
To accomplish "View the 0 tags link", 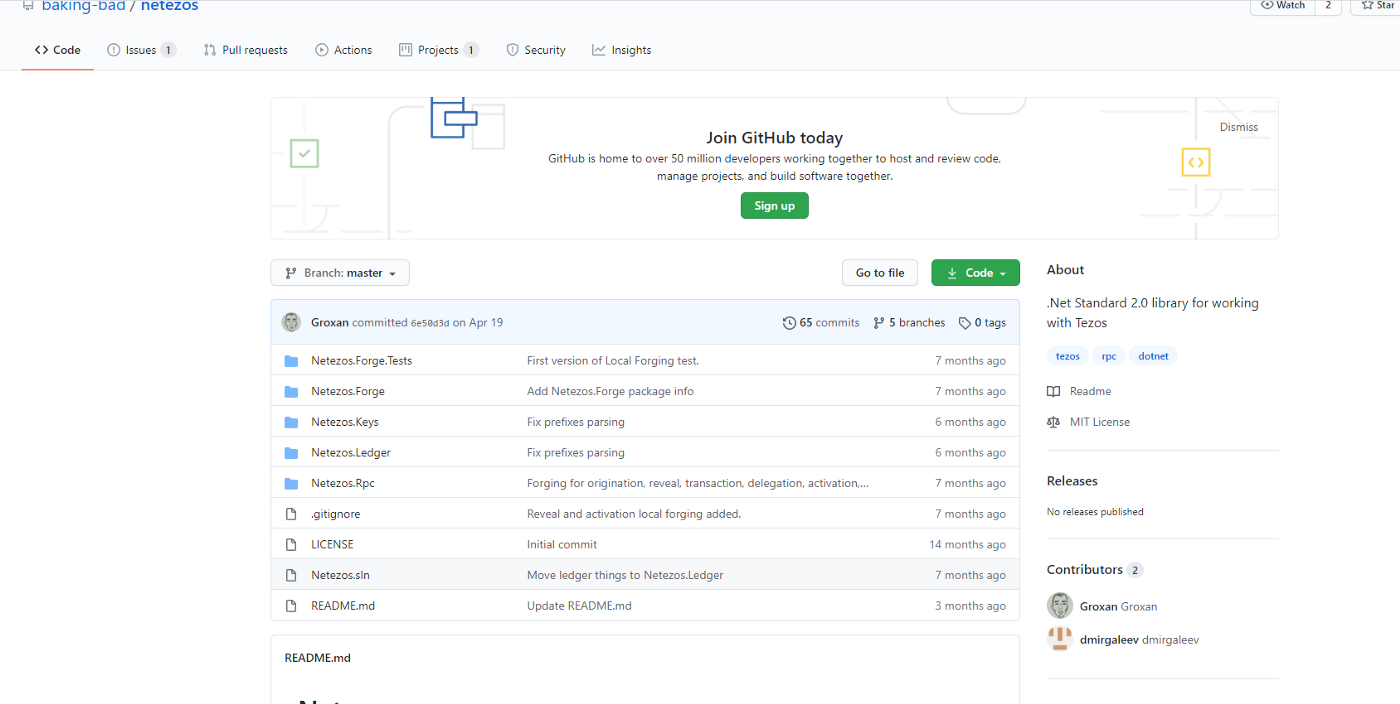I will click(982, 323).
